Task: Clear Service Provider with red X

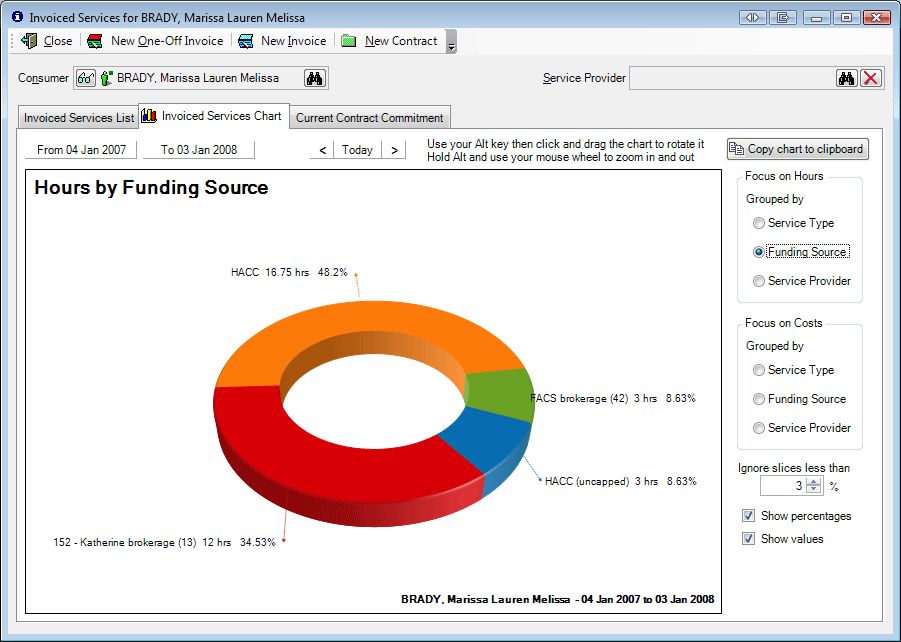Action: tap(871, 78)
